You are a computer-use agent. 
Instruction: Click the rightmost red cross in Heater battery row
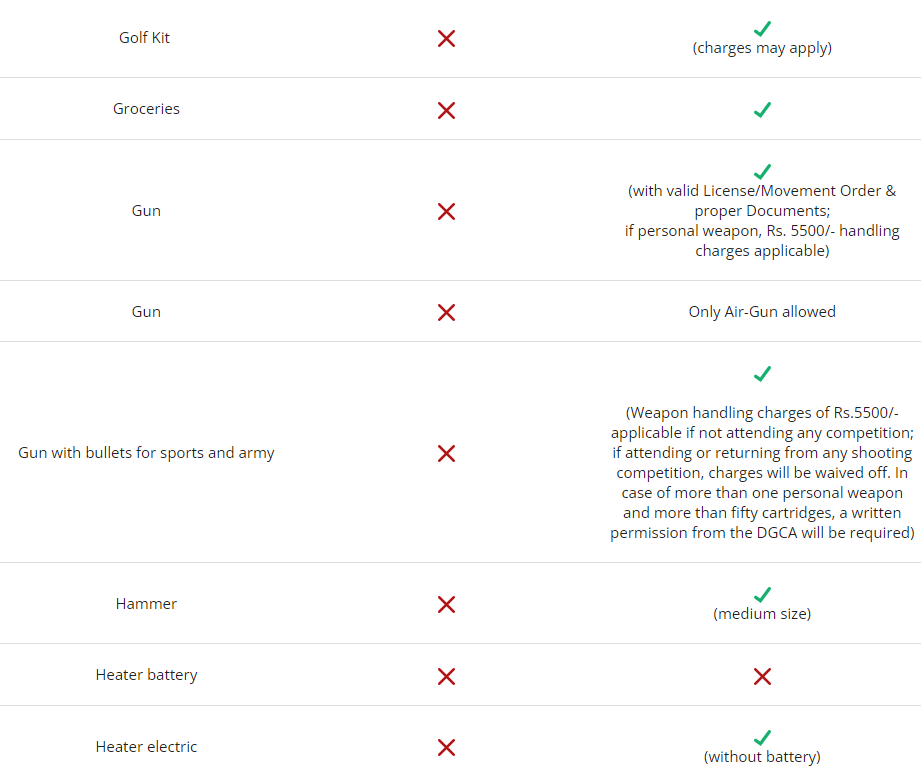coord(762,676)
